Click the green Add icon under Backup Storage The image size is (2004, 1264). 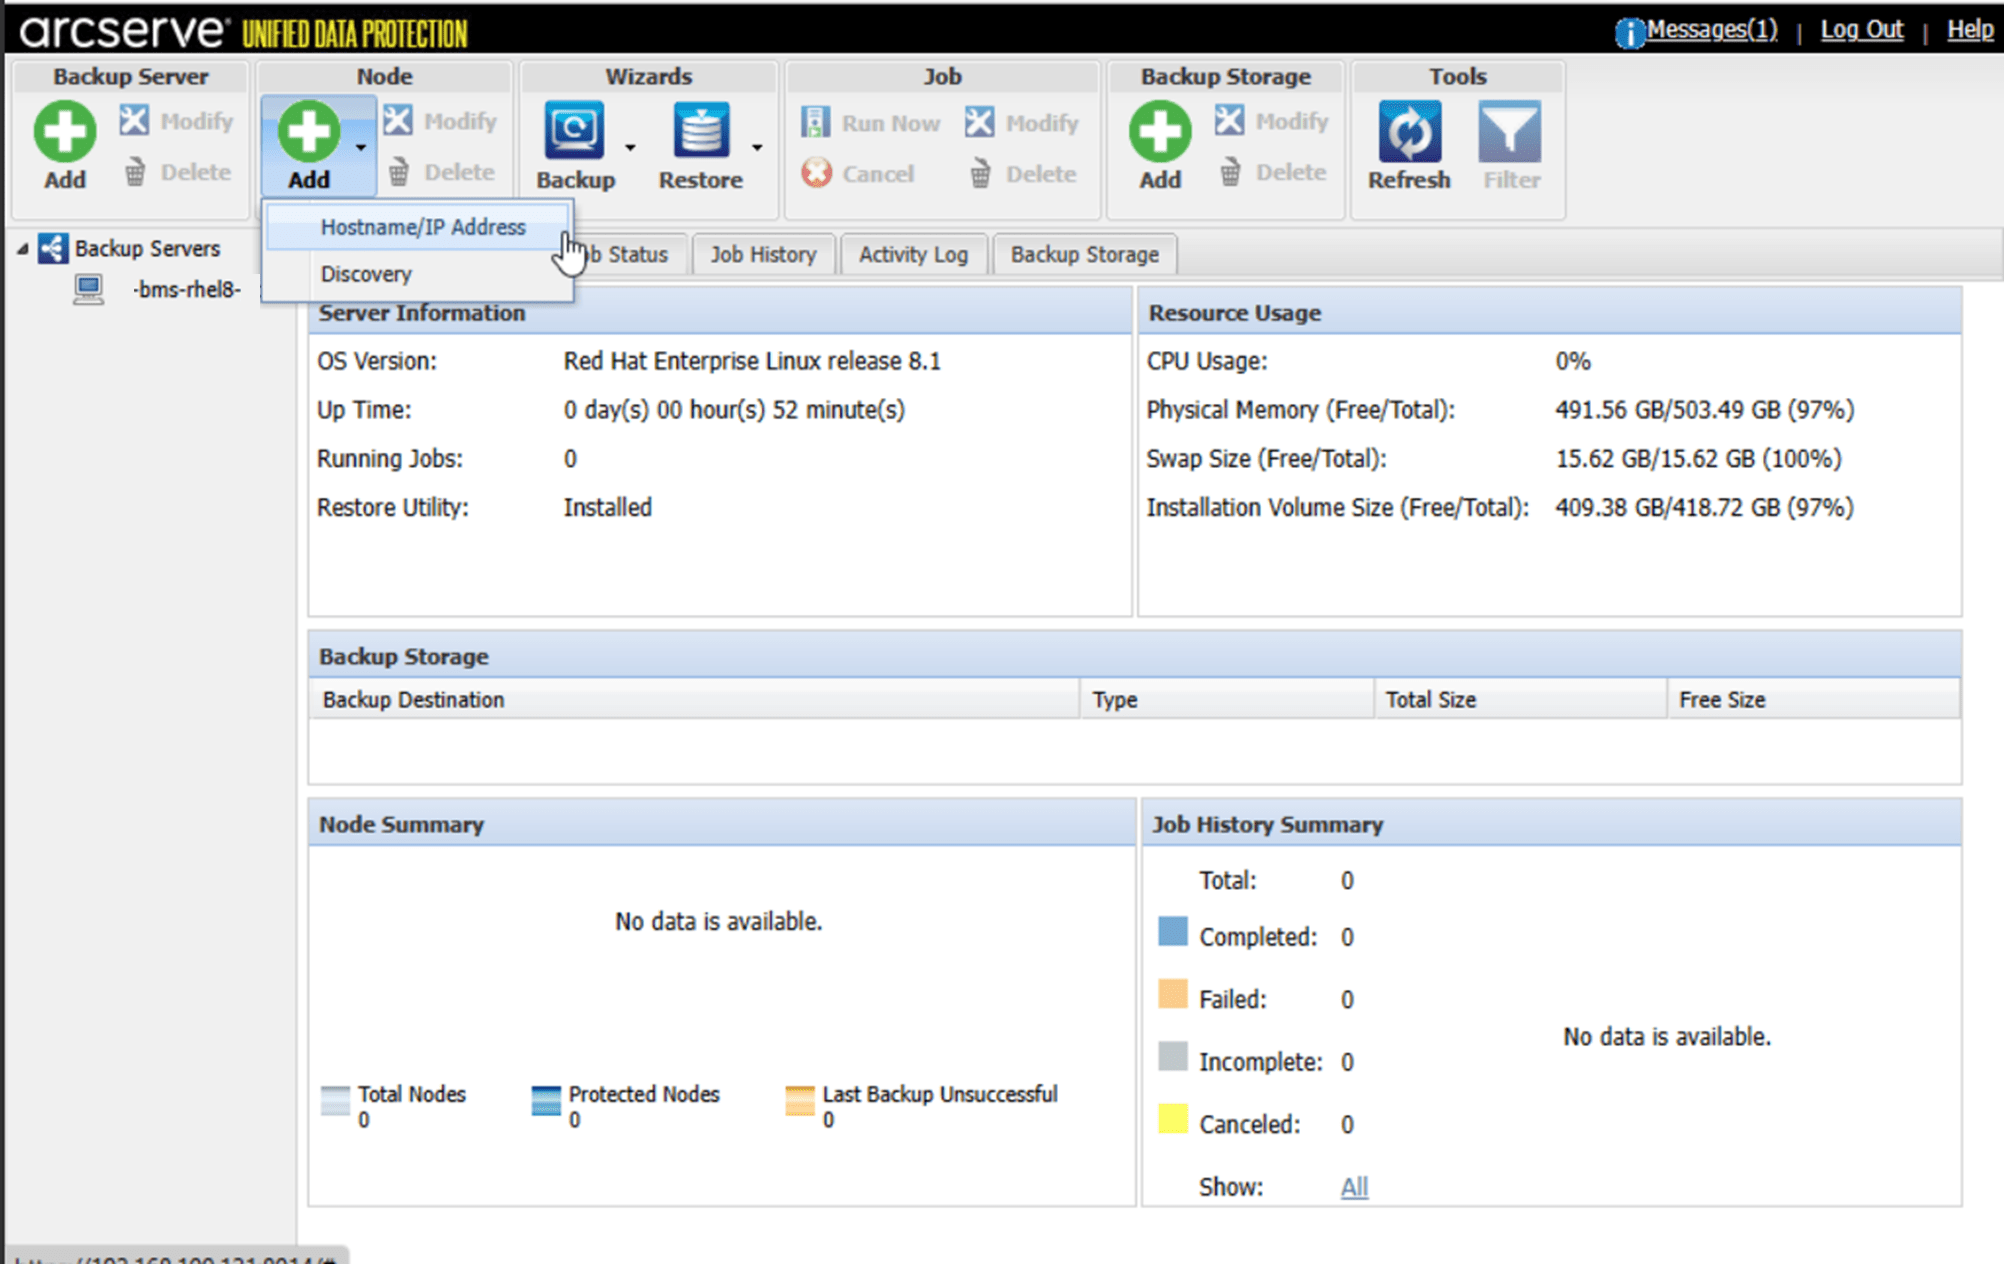[1158, 131]
